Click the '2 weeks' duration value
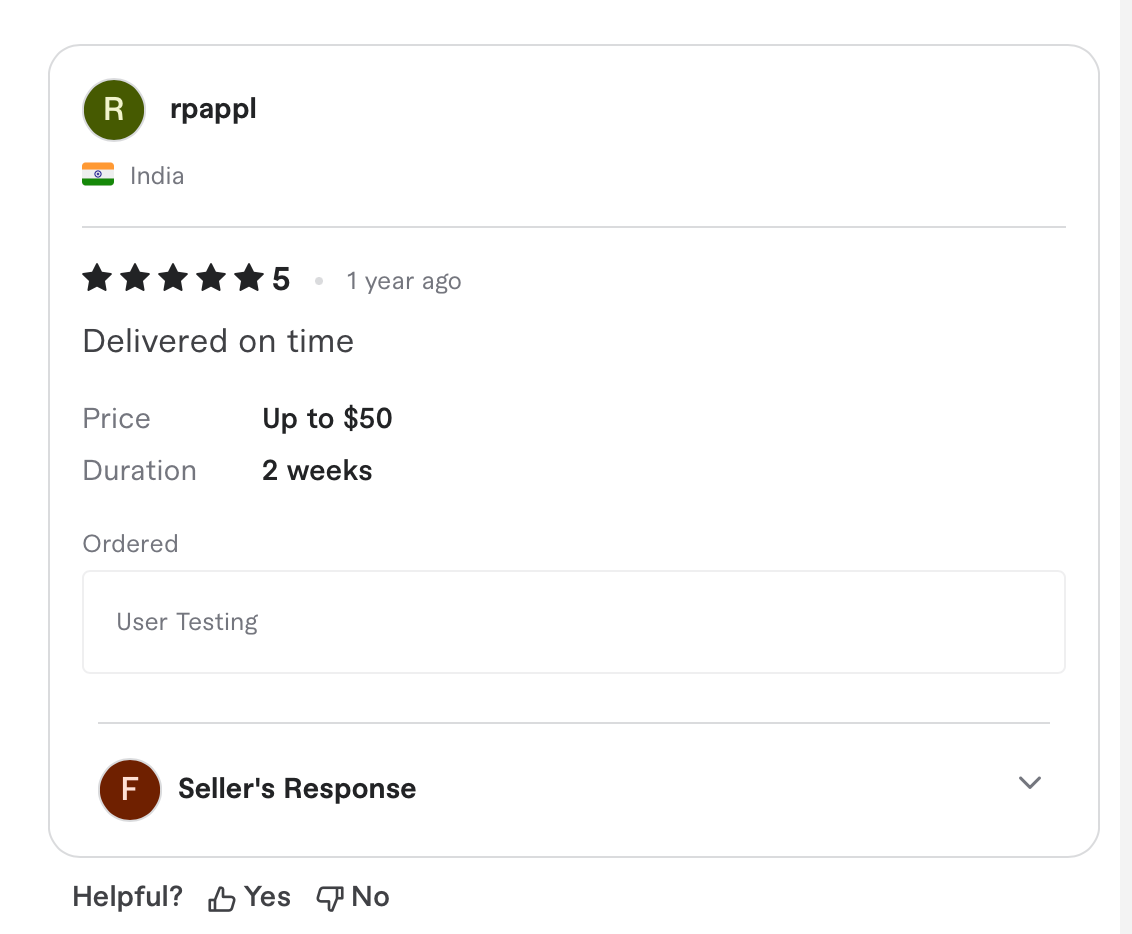The image size is (1132, 934). coord(317,470)
